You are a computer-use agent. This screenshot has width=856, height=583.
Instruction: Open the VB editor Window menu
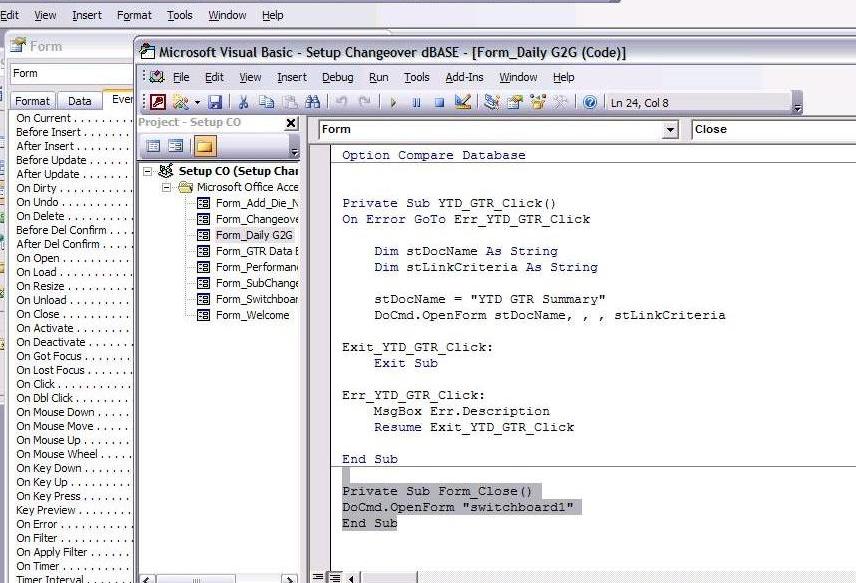518,78
